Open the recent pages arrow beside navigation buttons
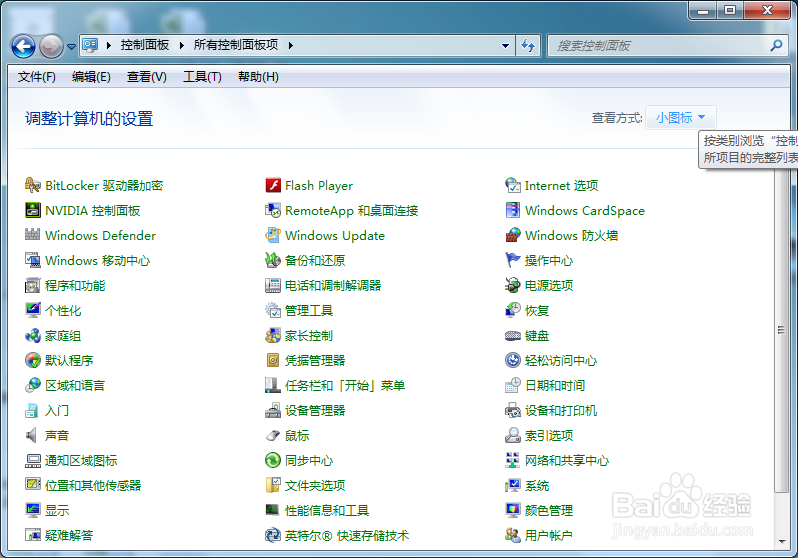Viewport: 798px width, 558px height. click(71, 46)
